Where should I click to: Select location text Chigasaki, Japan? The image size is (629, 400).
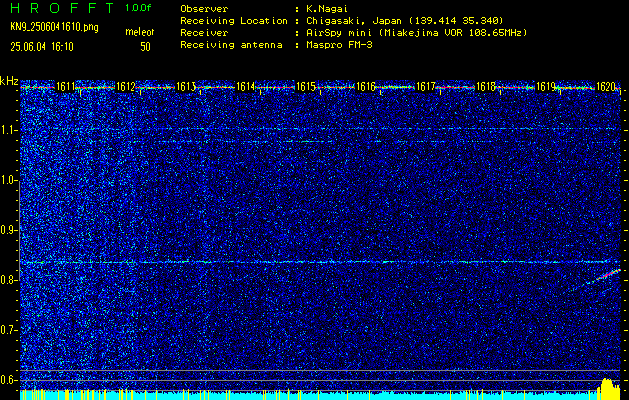click(352, 20)
